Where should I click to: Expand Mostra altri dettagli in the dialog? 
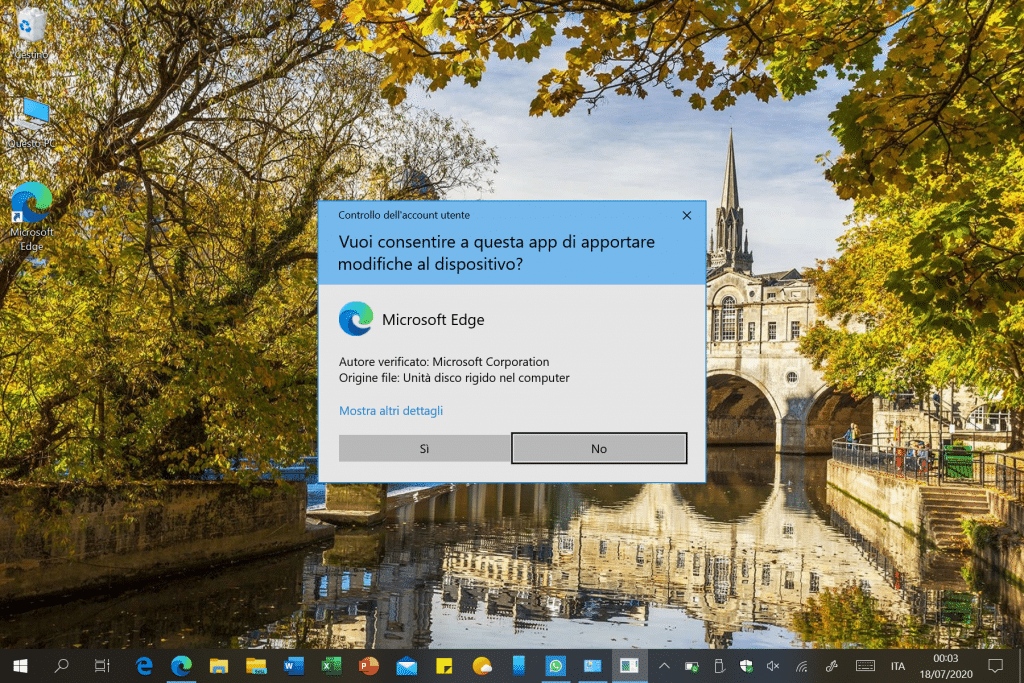391,411
